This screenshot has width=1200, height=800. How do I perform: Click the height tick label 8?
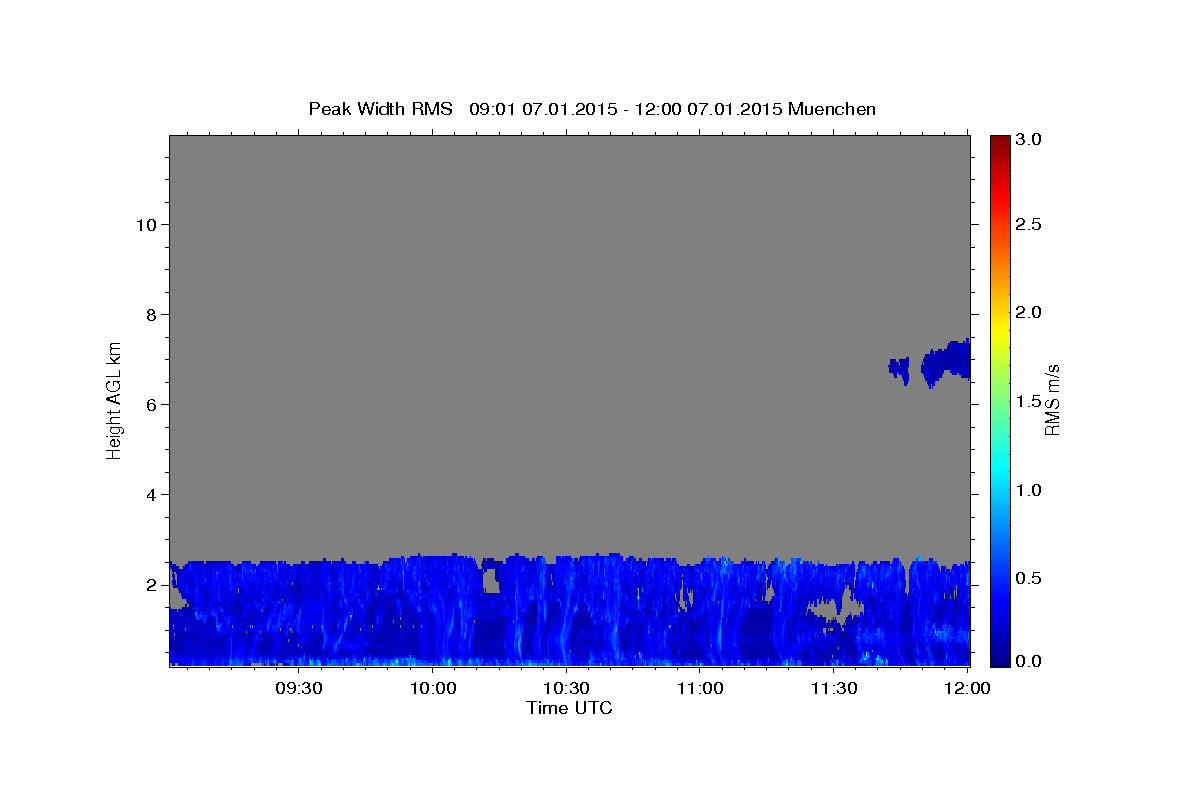click(151, 315)
